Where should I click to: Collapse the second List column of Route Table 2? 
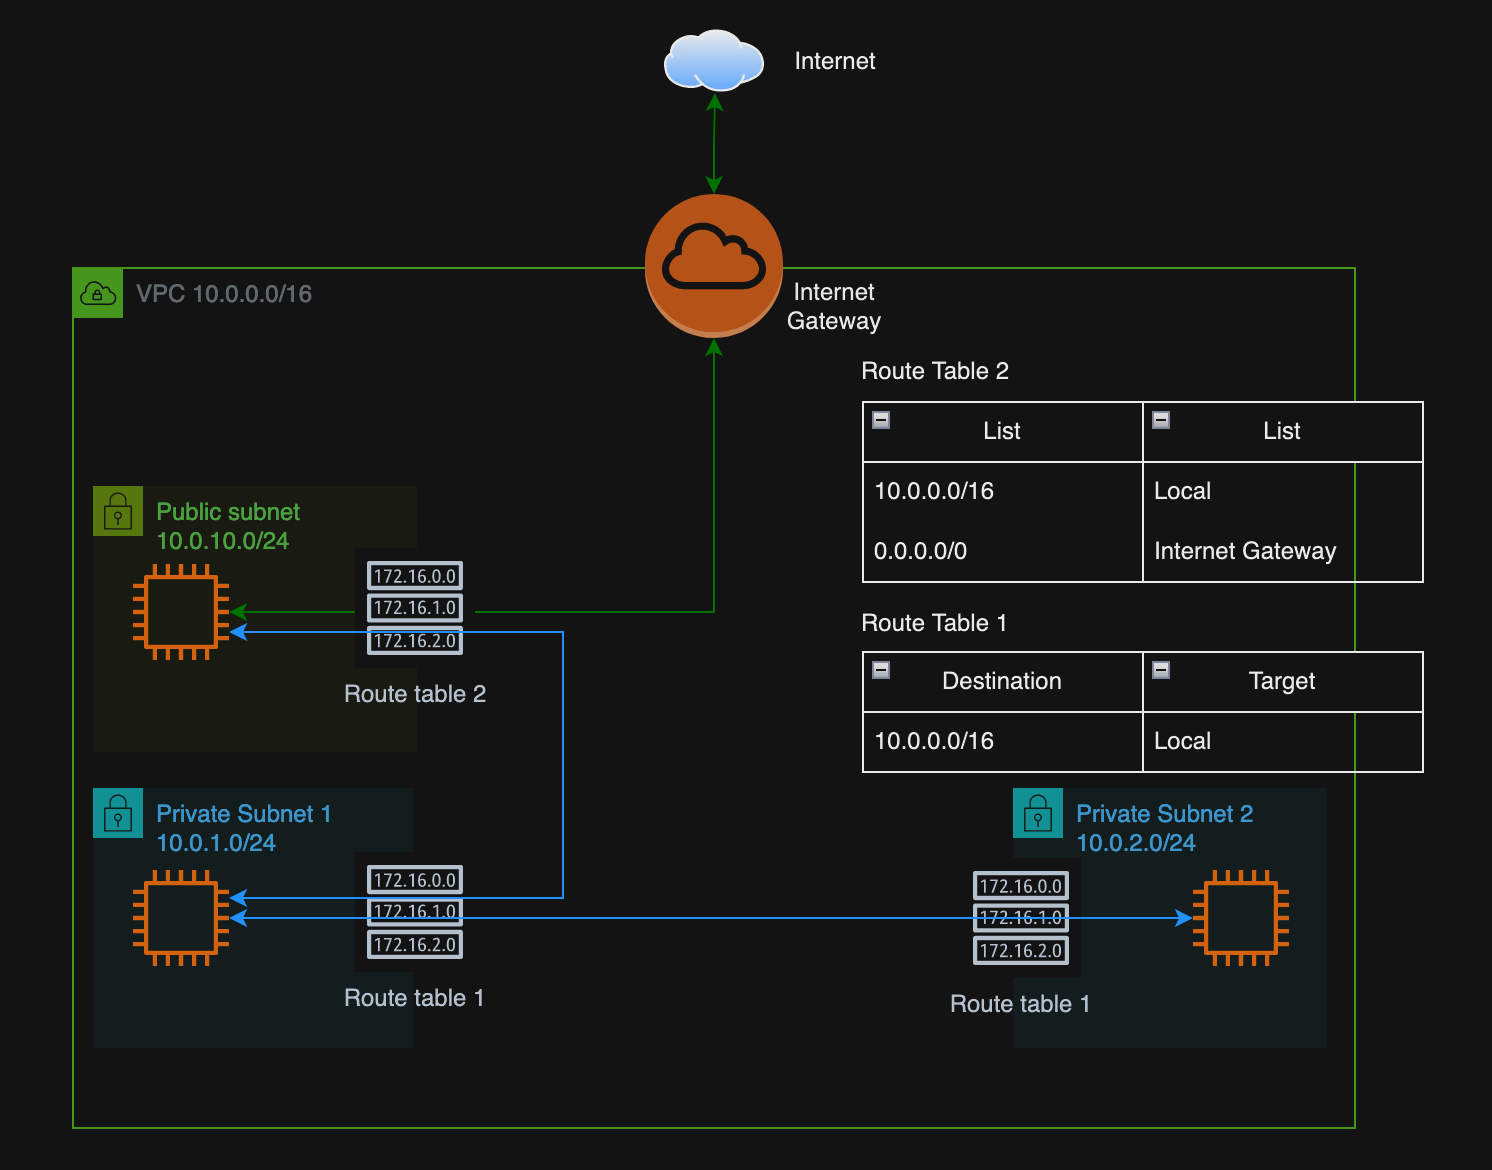[x=1160, y=420]
